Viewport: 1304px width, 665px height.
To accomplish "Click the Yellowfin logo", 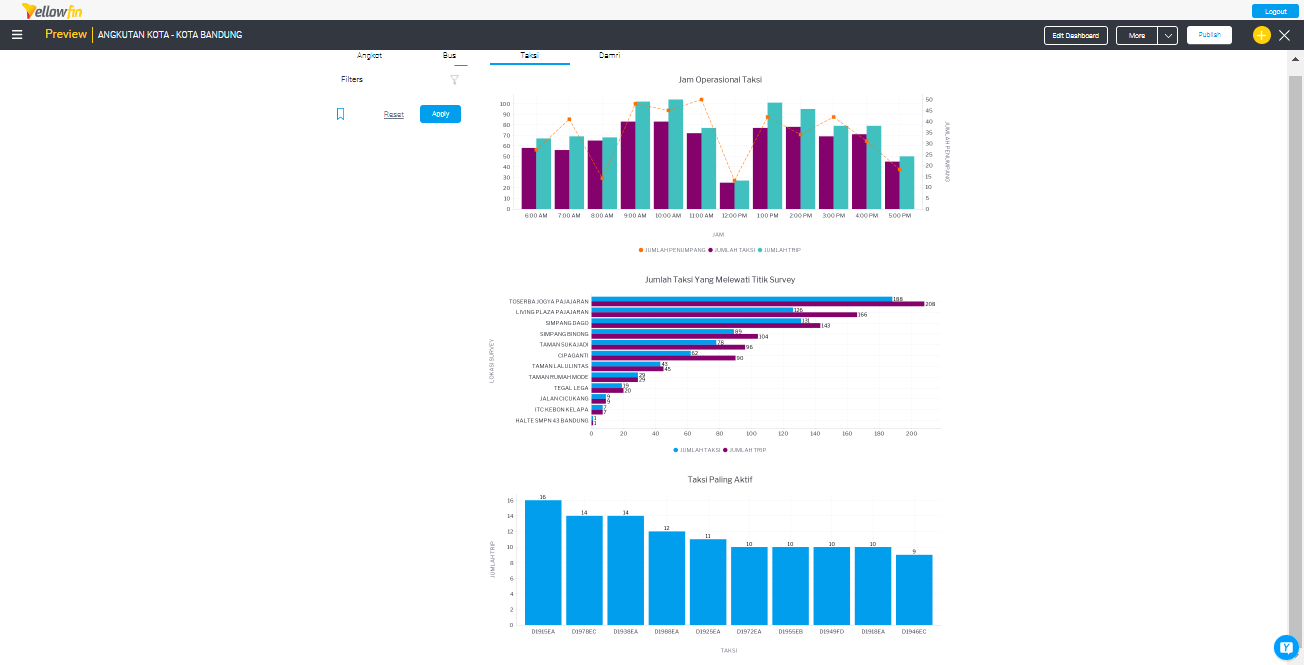I will tap(52, 10).
